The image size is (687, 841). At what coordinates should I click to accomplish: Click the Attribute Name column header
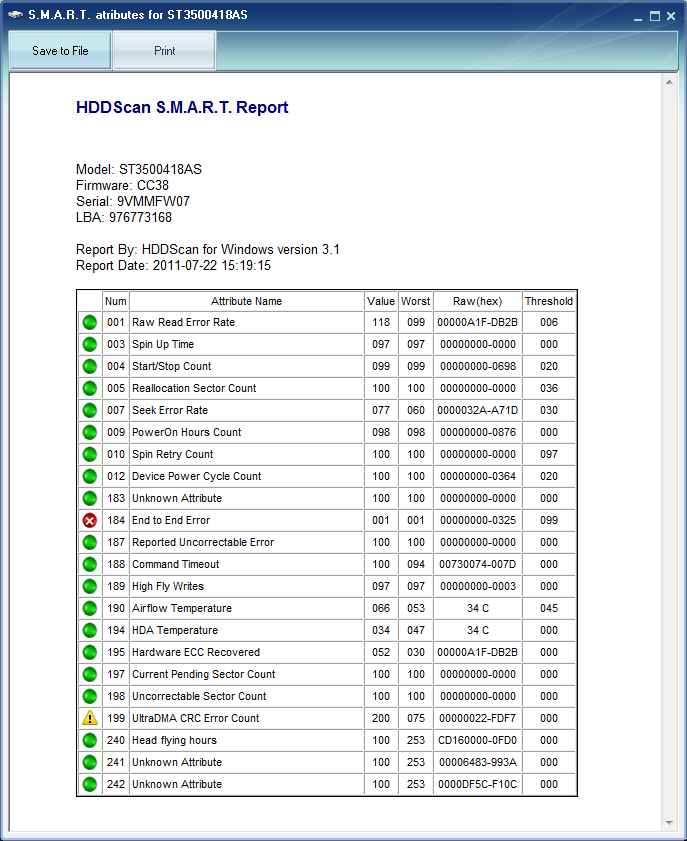coord(246,301)
